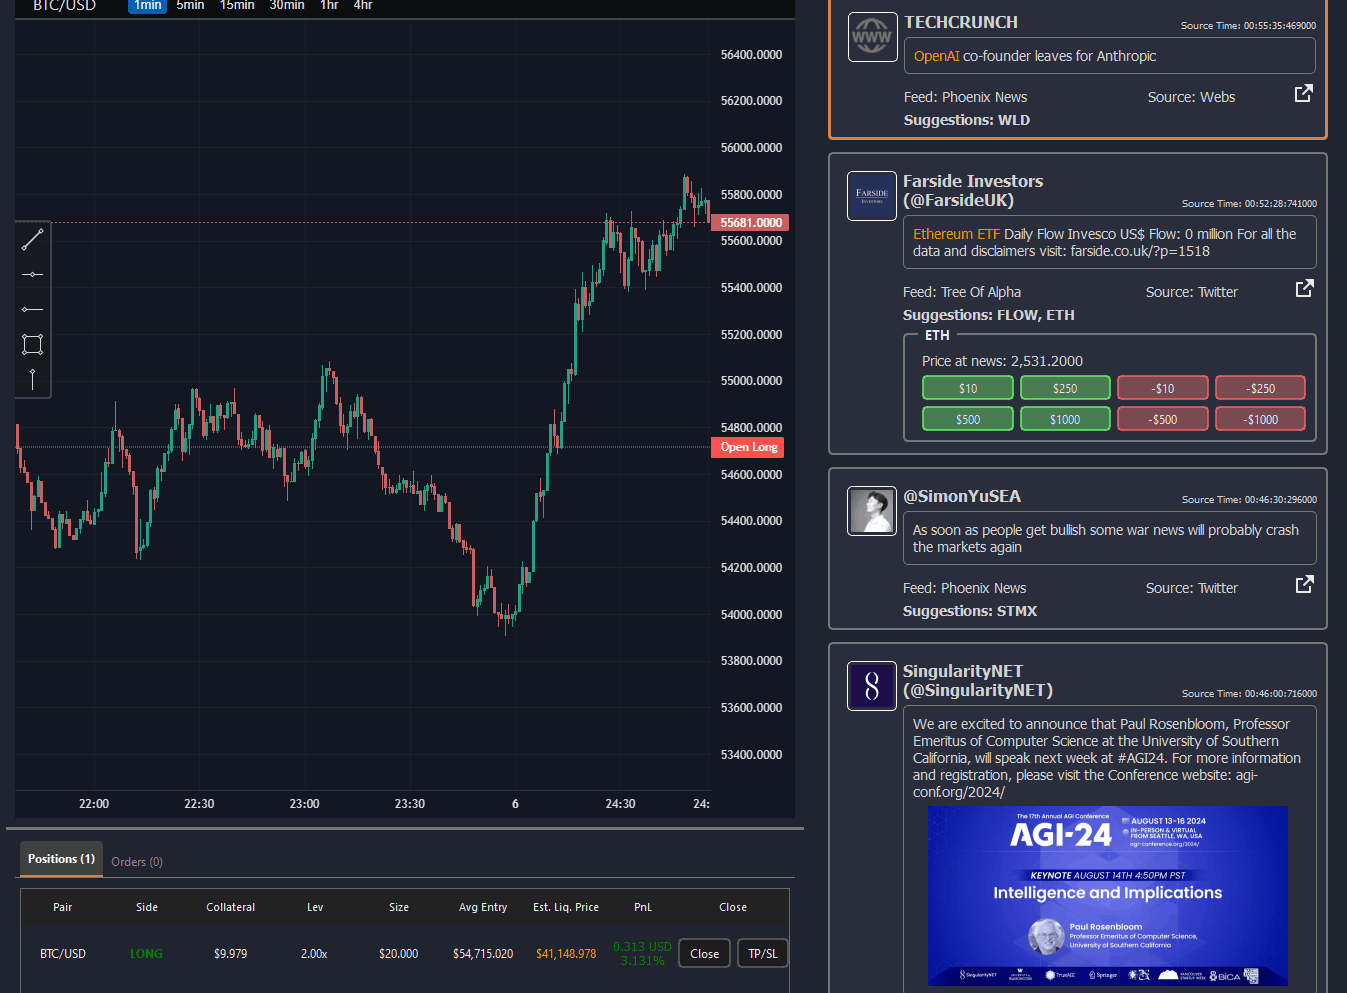Screen dimensions: 1347x993
Task: Open TP/SL settings for BTC/USD position
Action: pos(762,953)
